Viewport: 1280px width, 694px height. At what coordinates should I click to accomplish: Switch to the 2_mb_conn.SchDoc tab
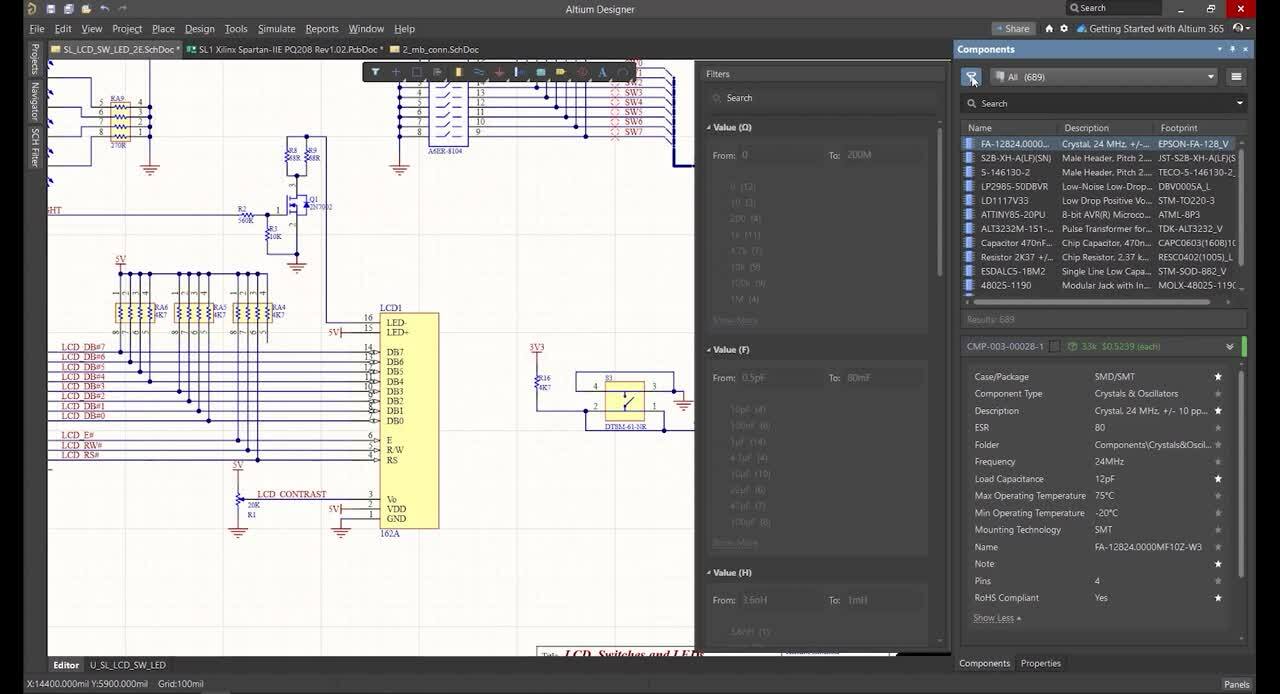438,49
